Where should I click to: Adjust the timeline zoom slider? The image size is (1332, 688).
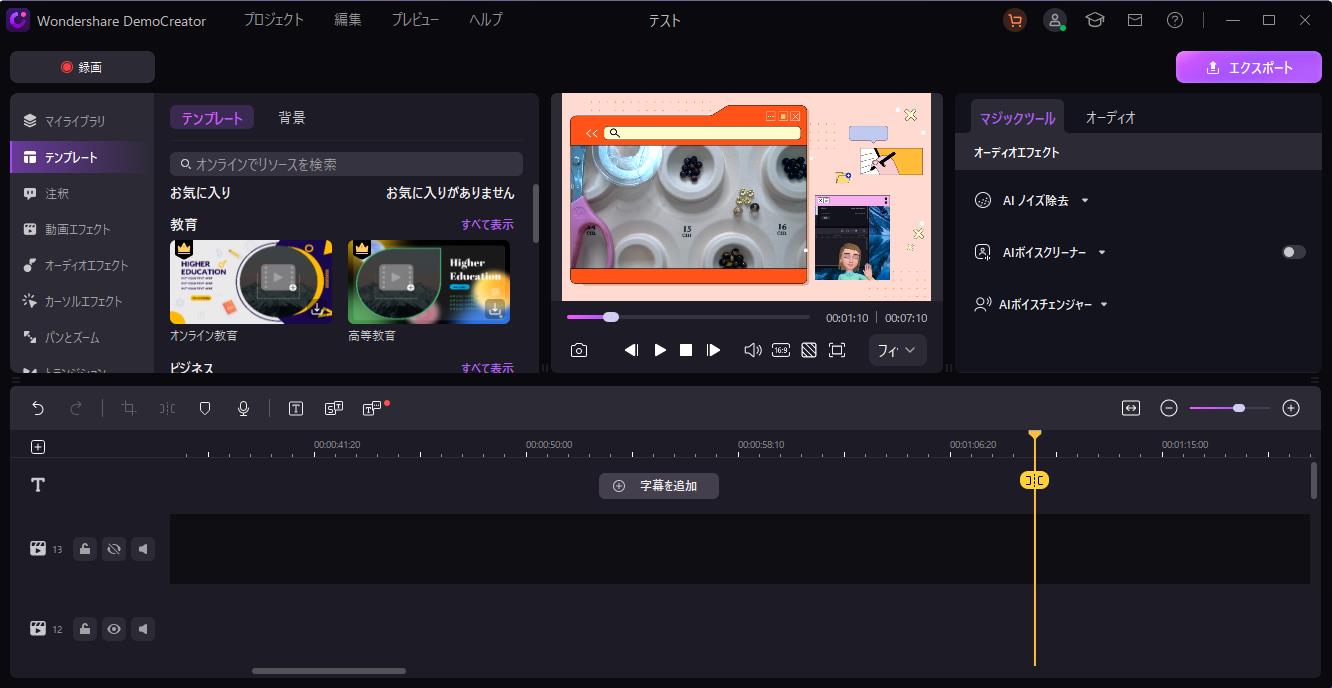[x=1239, y=408]
